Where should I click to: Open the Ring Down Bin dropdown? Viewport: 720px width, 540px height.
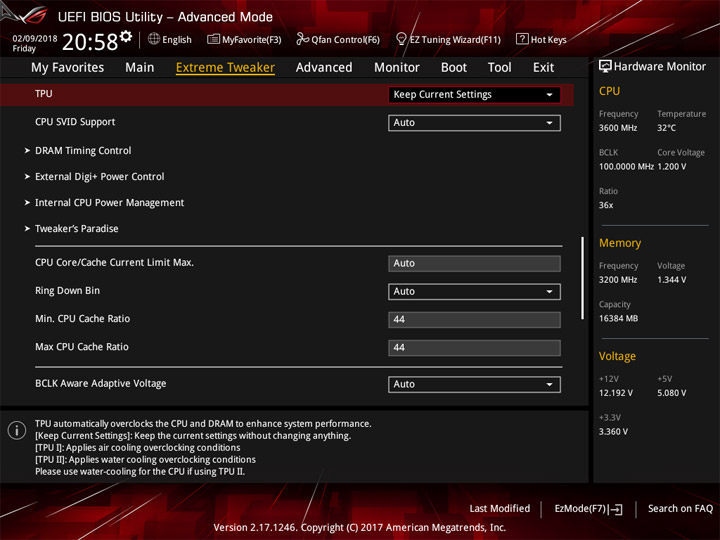[x=474, y=292]
